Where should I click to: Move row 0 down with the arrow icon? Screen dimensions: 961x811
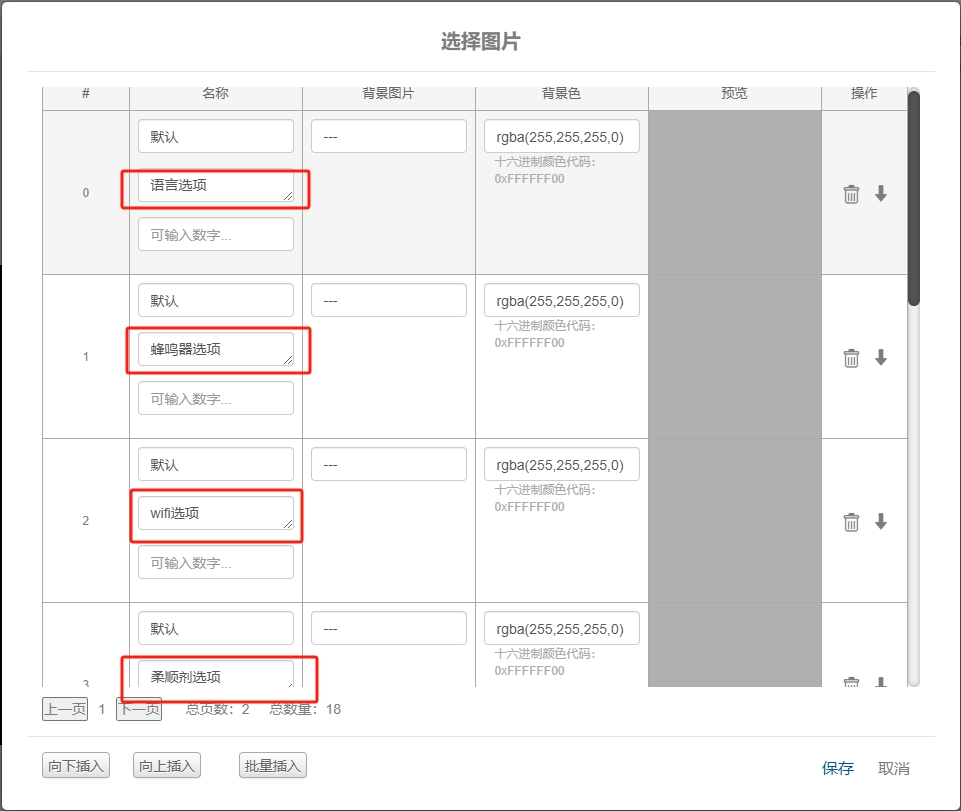(x=881, y=193)
